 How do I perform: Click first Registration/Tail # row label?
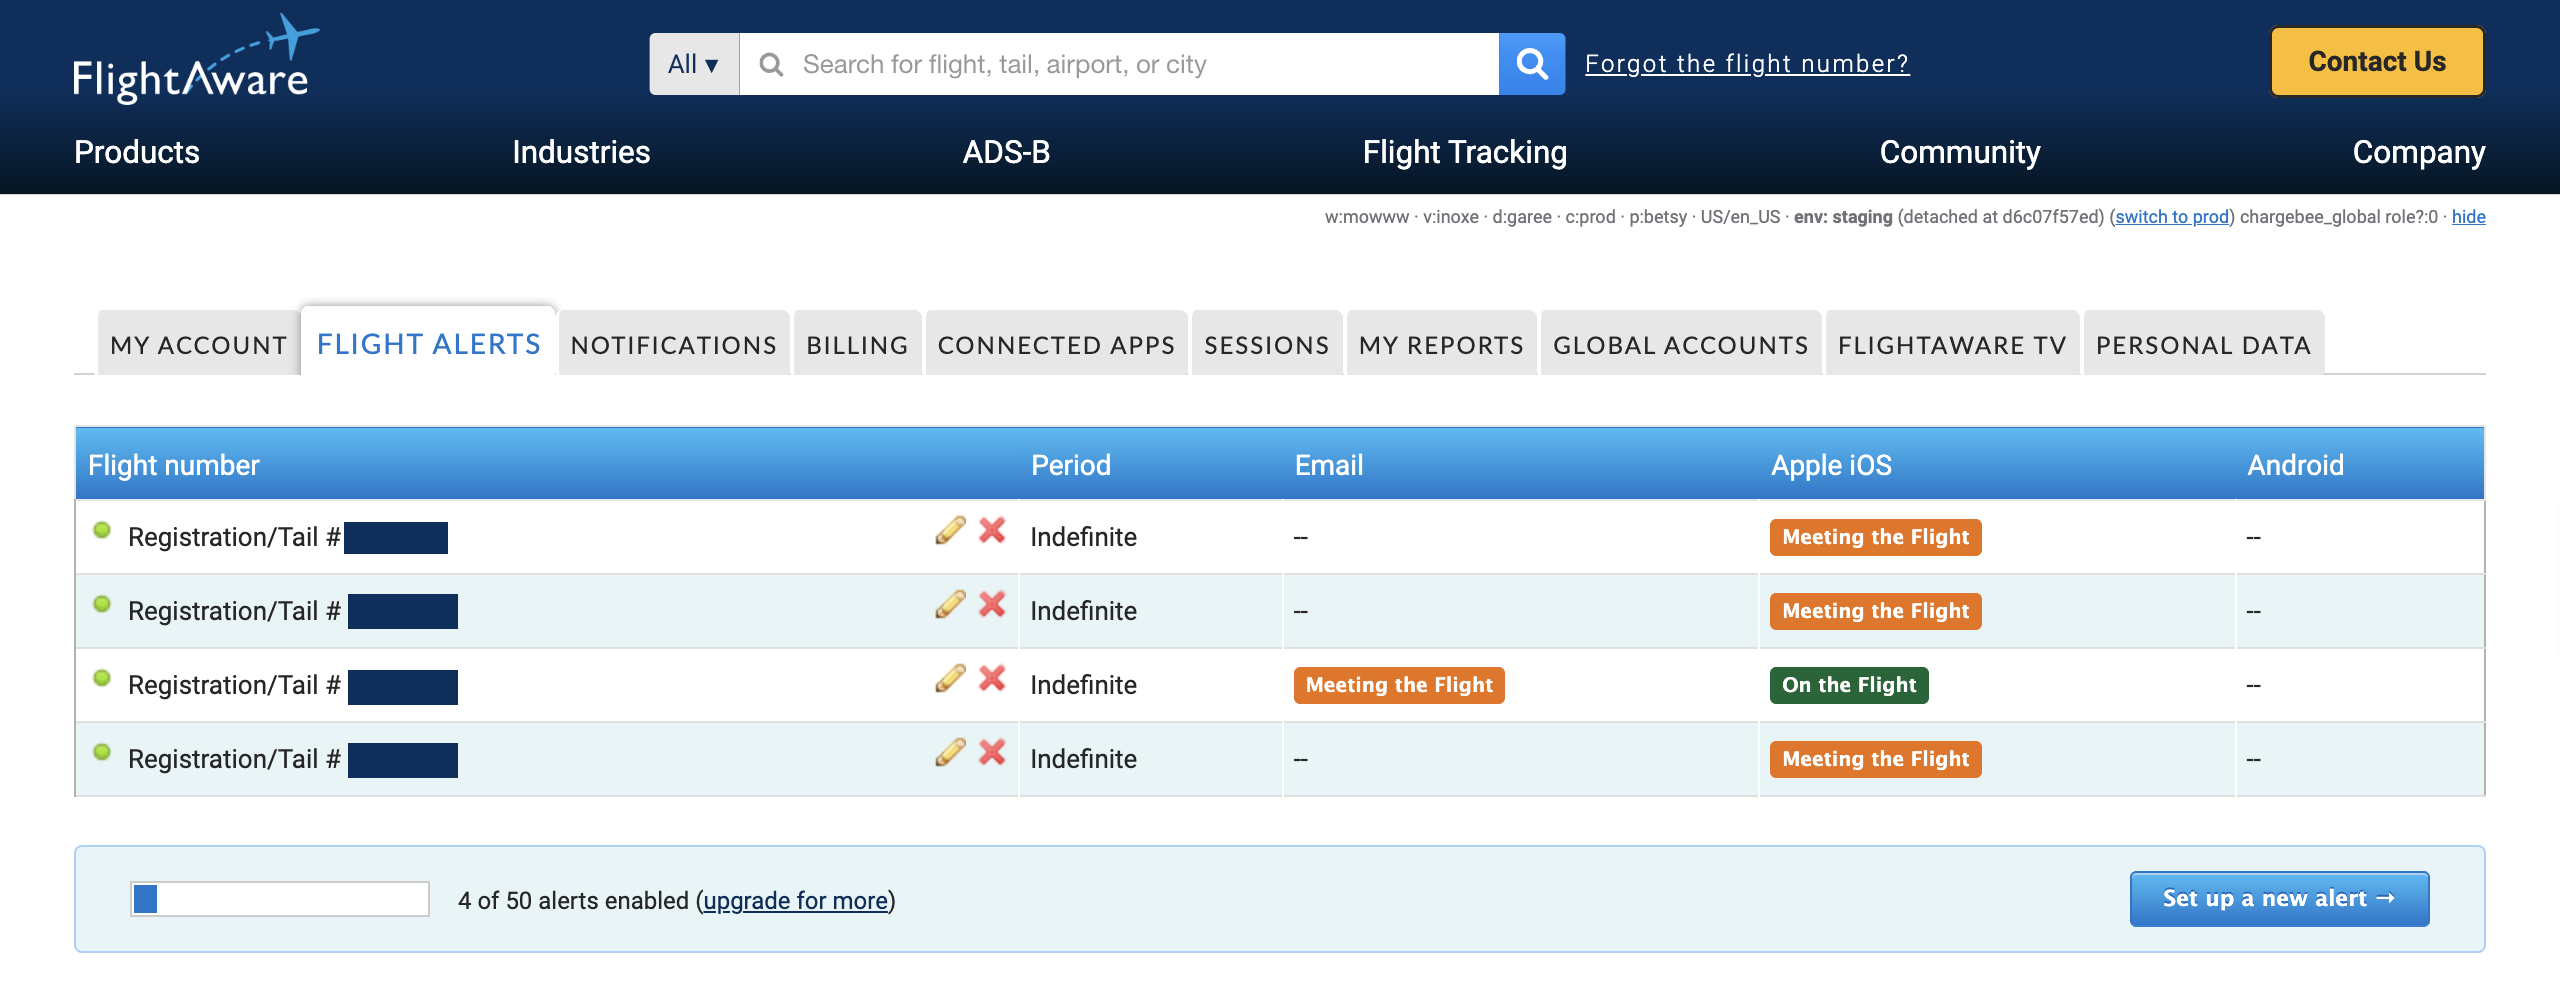[x=234, y=537]
